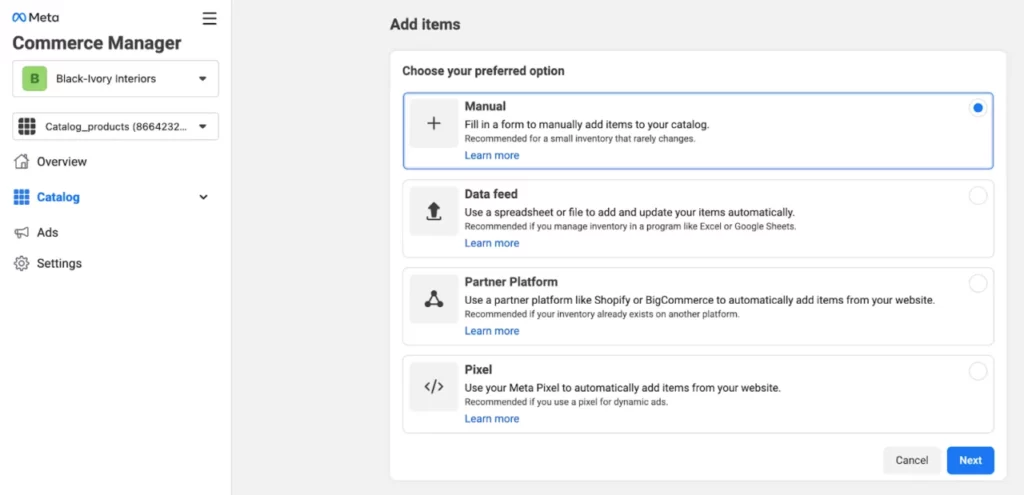Click the Meta logo
Viewport: 1024px width, 495px height.
pyautogui.click(x=35, y=18)
